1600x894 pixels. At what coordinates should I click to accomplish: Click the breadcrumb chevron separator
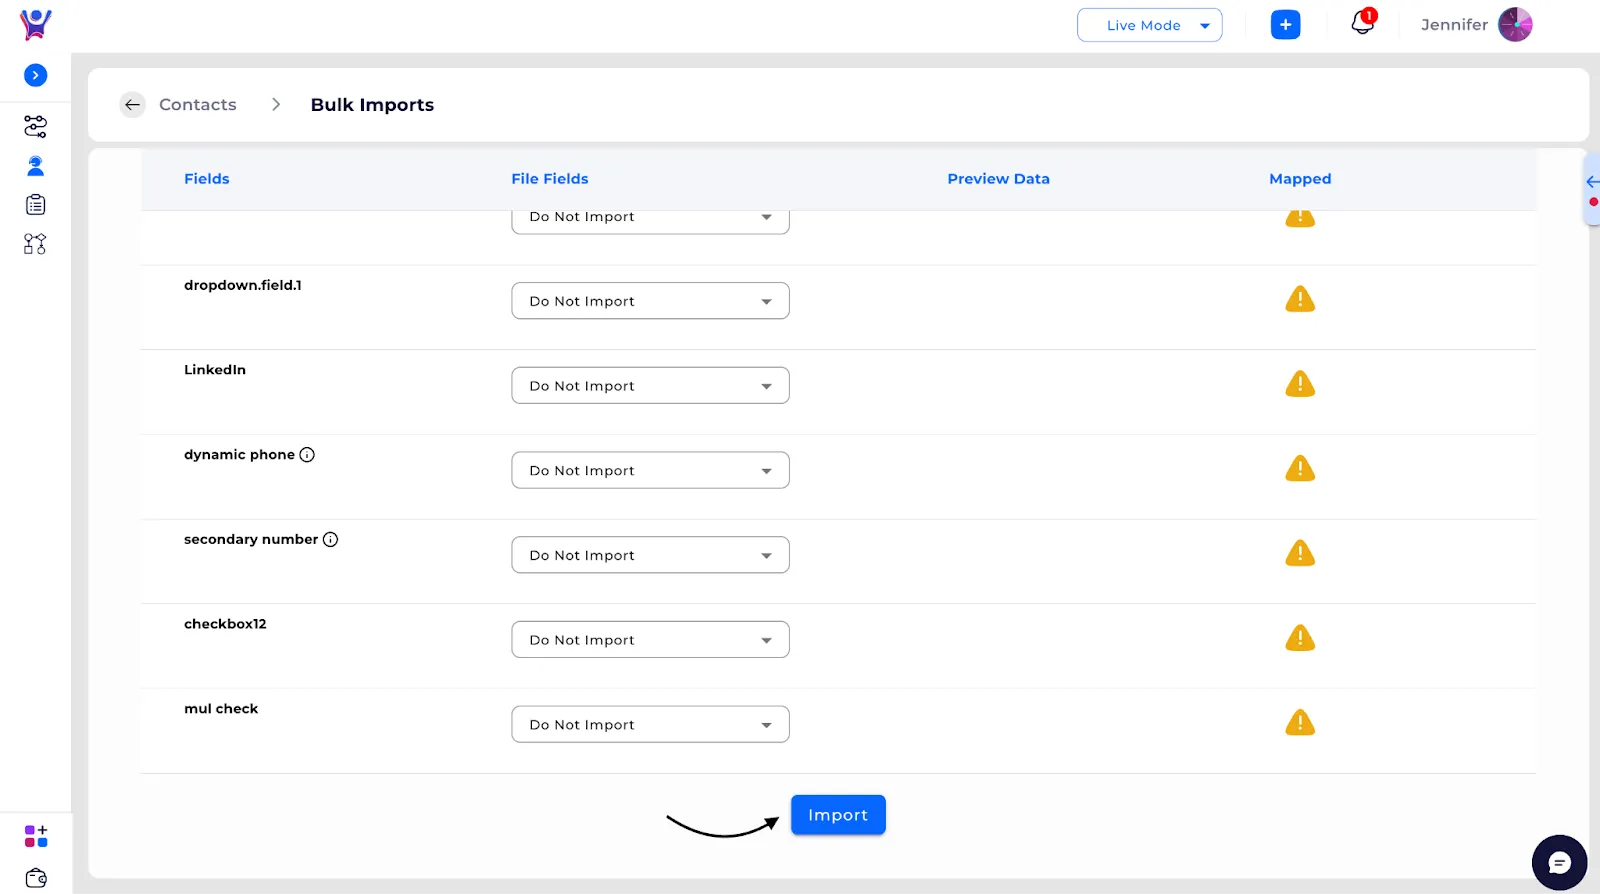click(276, 105)
